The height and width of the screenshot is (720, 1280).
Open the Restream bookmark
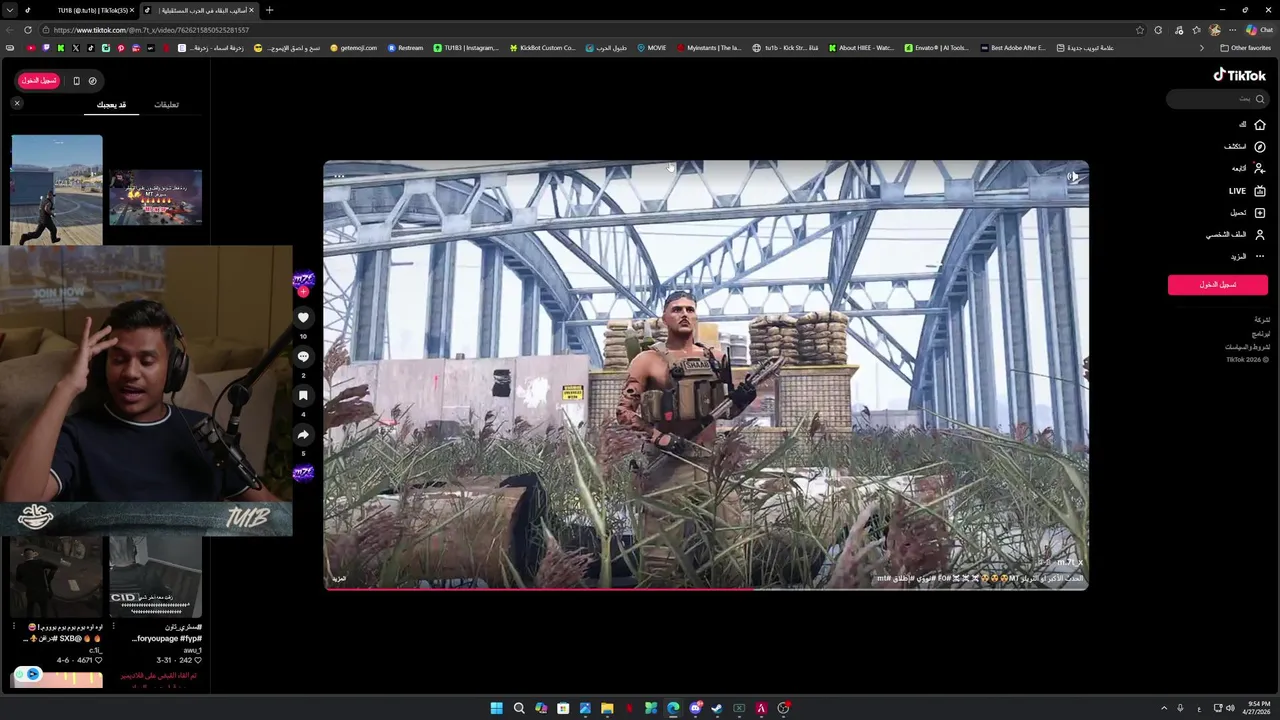(405, 48)
